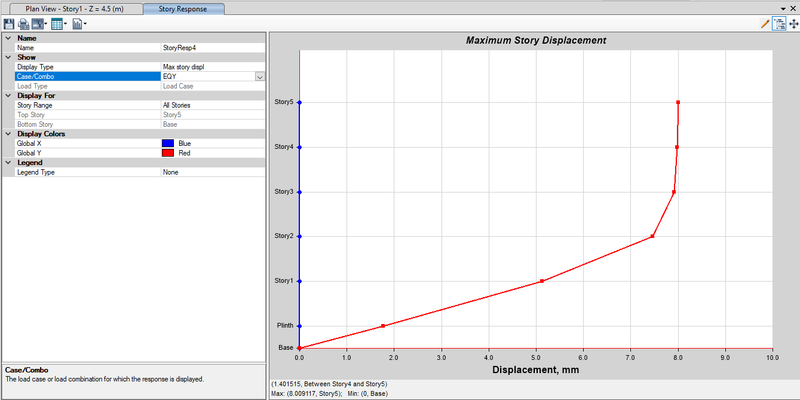Click the four-arrow pan icon
Screen dimensions: 800x400
[x=792, y=23]
